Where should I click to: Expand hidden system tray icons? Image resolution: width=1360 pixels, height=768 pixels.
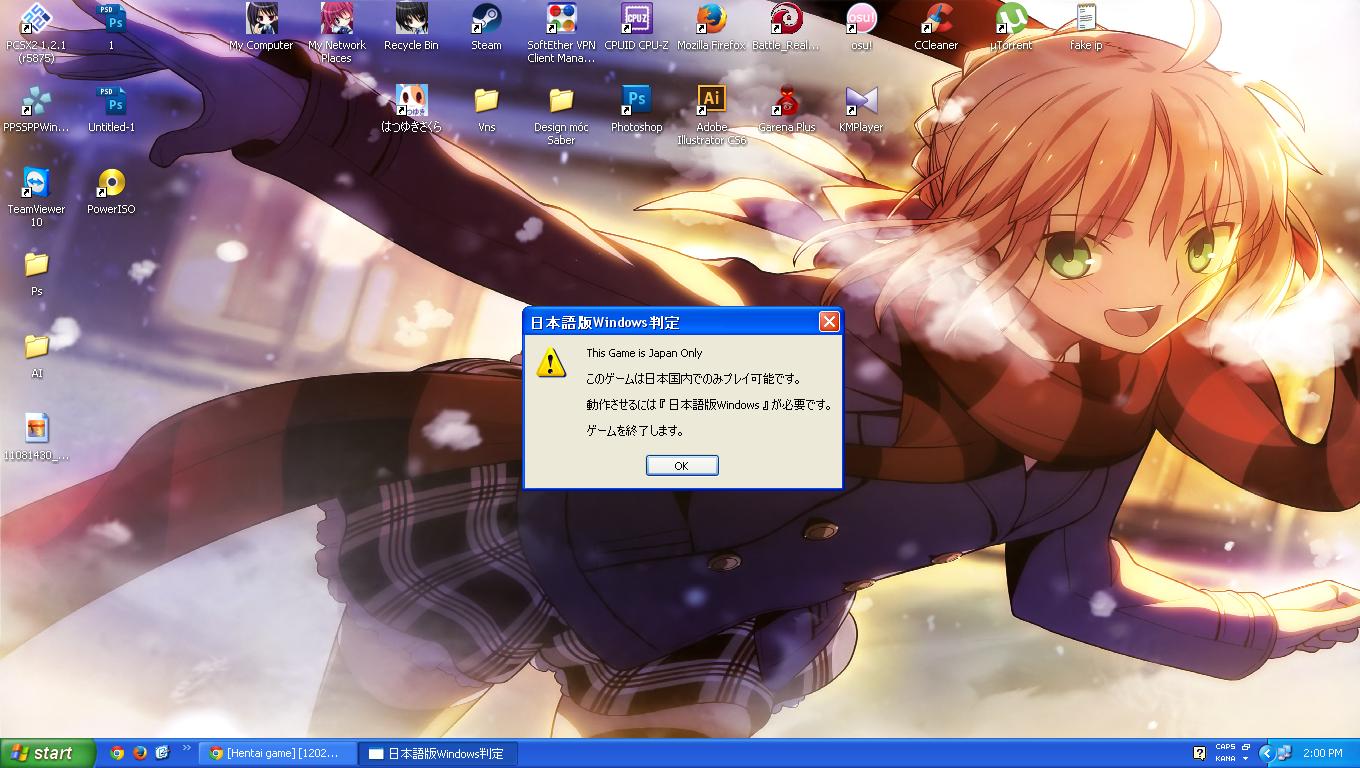pyautogui.click(x=1266, y=753)
